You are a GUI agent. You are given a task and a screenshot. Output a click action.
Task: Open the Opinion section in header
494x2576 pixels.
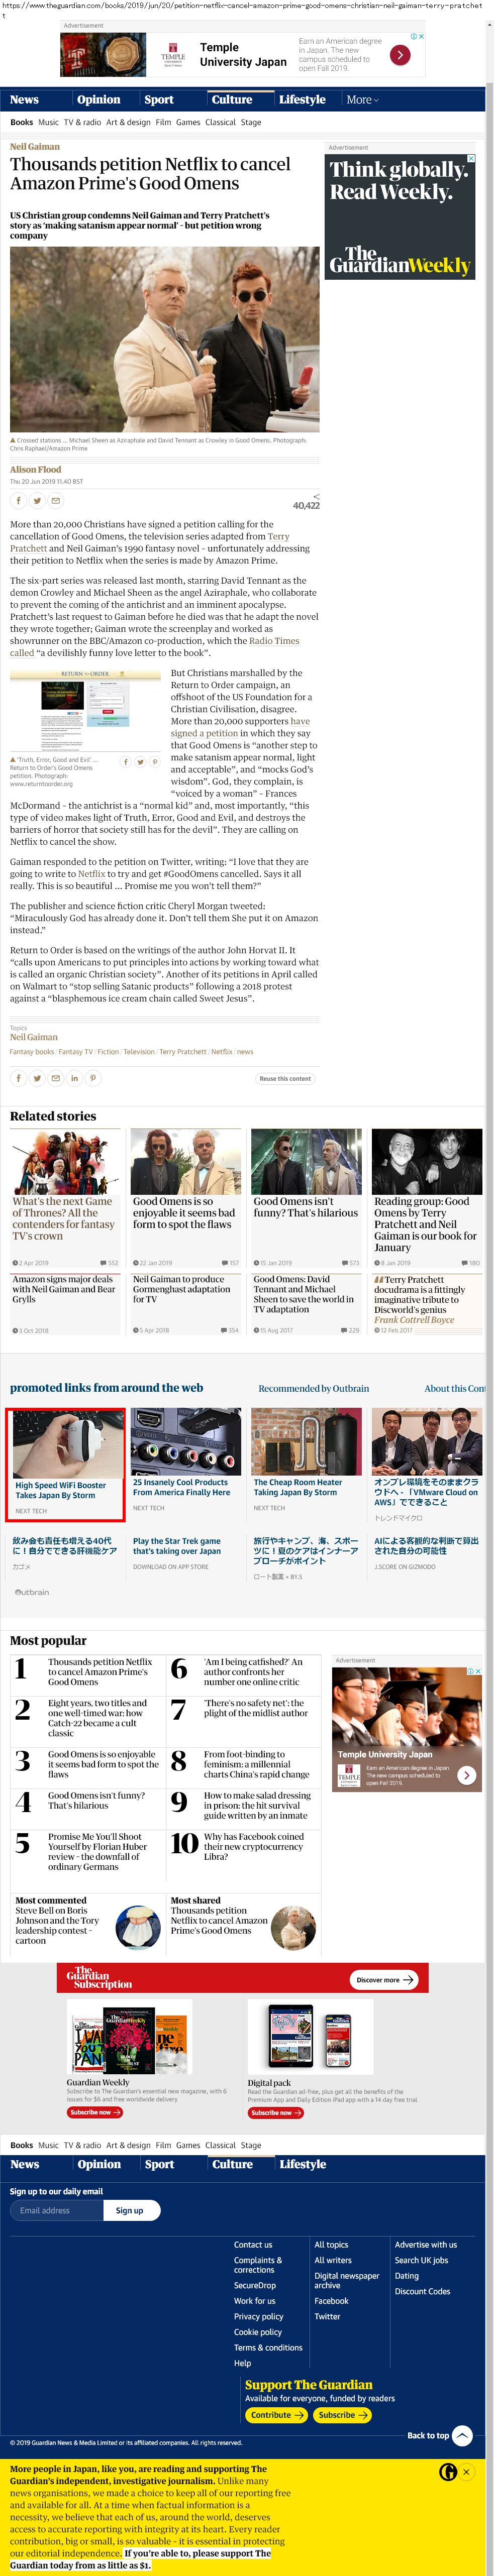tap(99, 100)
